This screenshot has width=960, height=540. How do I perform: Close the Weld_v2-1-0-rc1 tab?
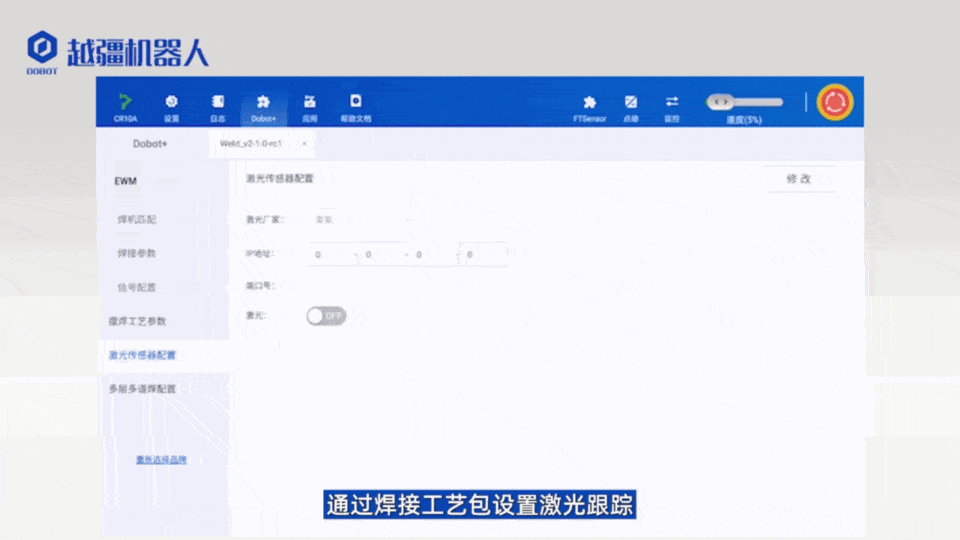point(303,144)
